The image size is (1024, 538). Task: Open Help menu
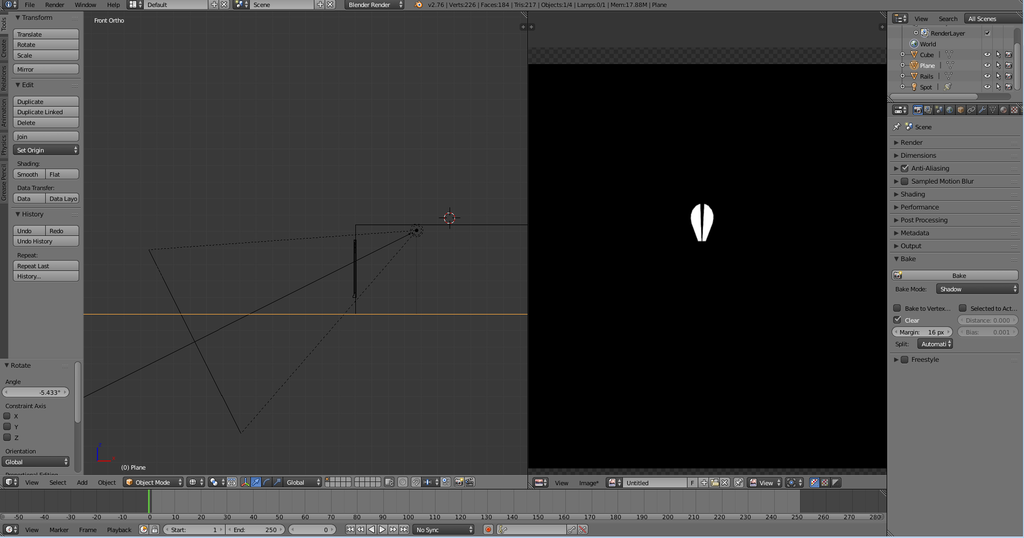coord(113,5)
